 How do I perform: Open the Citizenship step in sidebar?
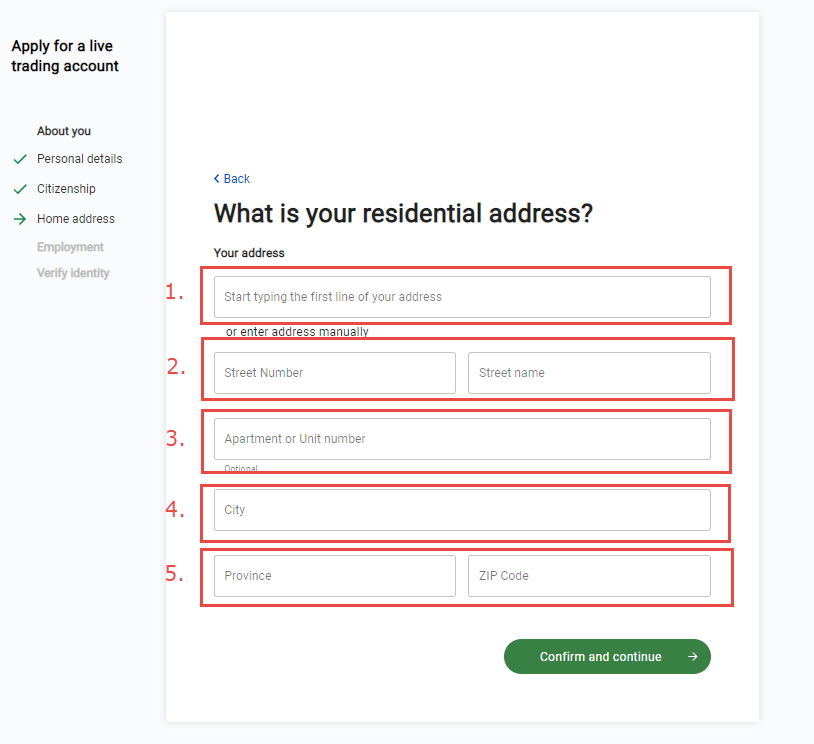click(x=66, y=189)
